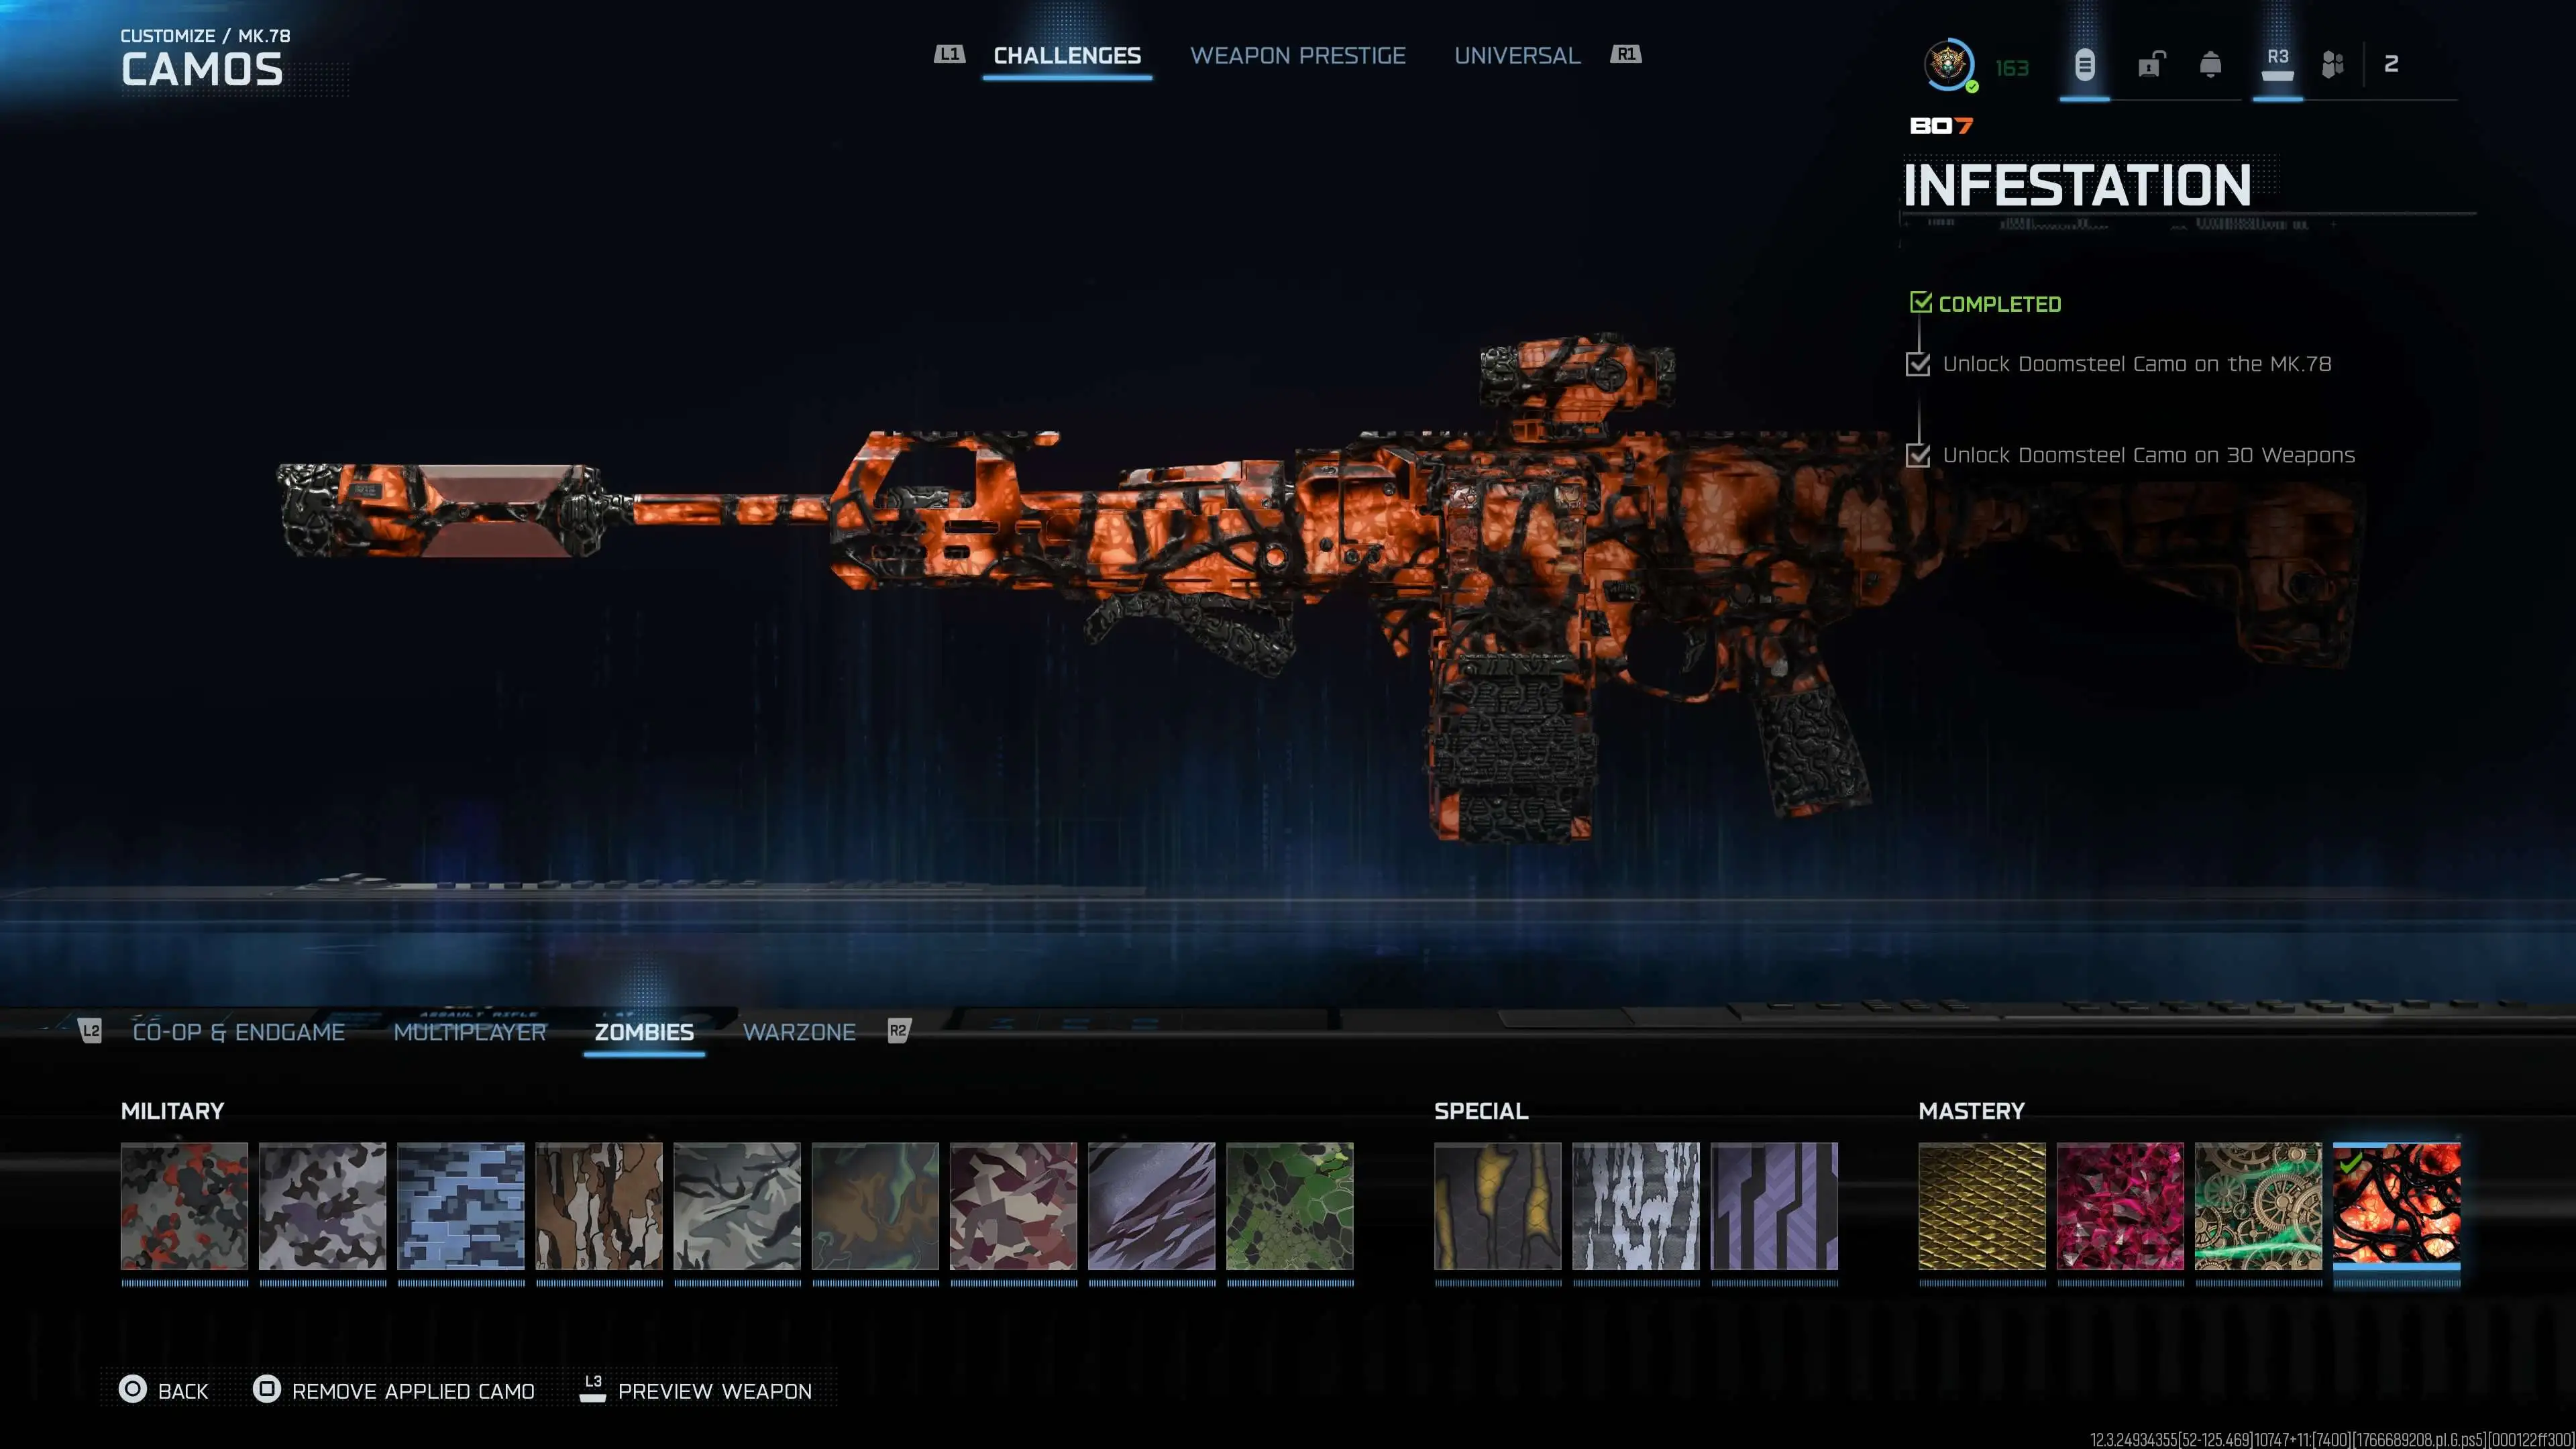Viewport: 2576px width, 1449px height.
Task: Open the Co-op & Endgame category
Action: click(x=238, y=1032)
